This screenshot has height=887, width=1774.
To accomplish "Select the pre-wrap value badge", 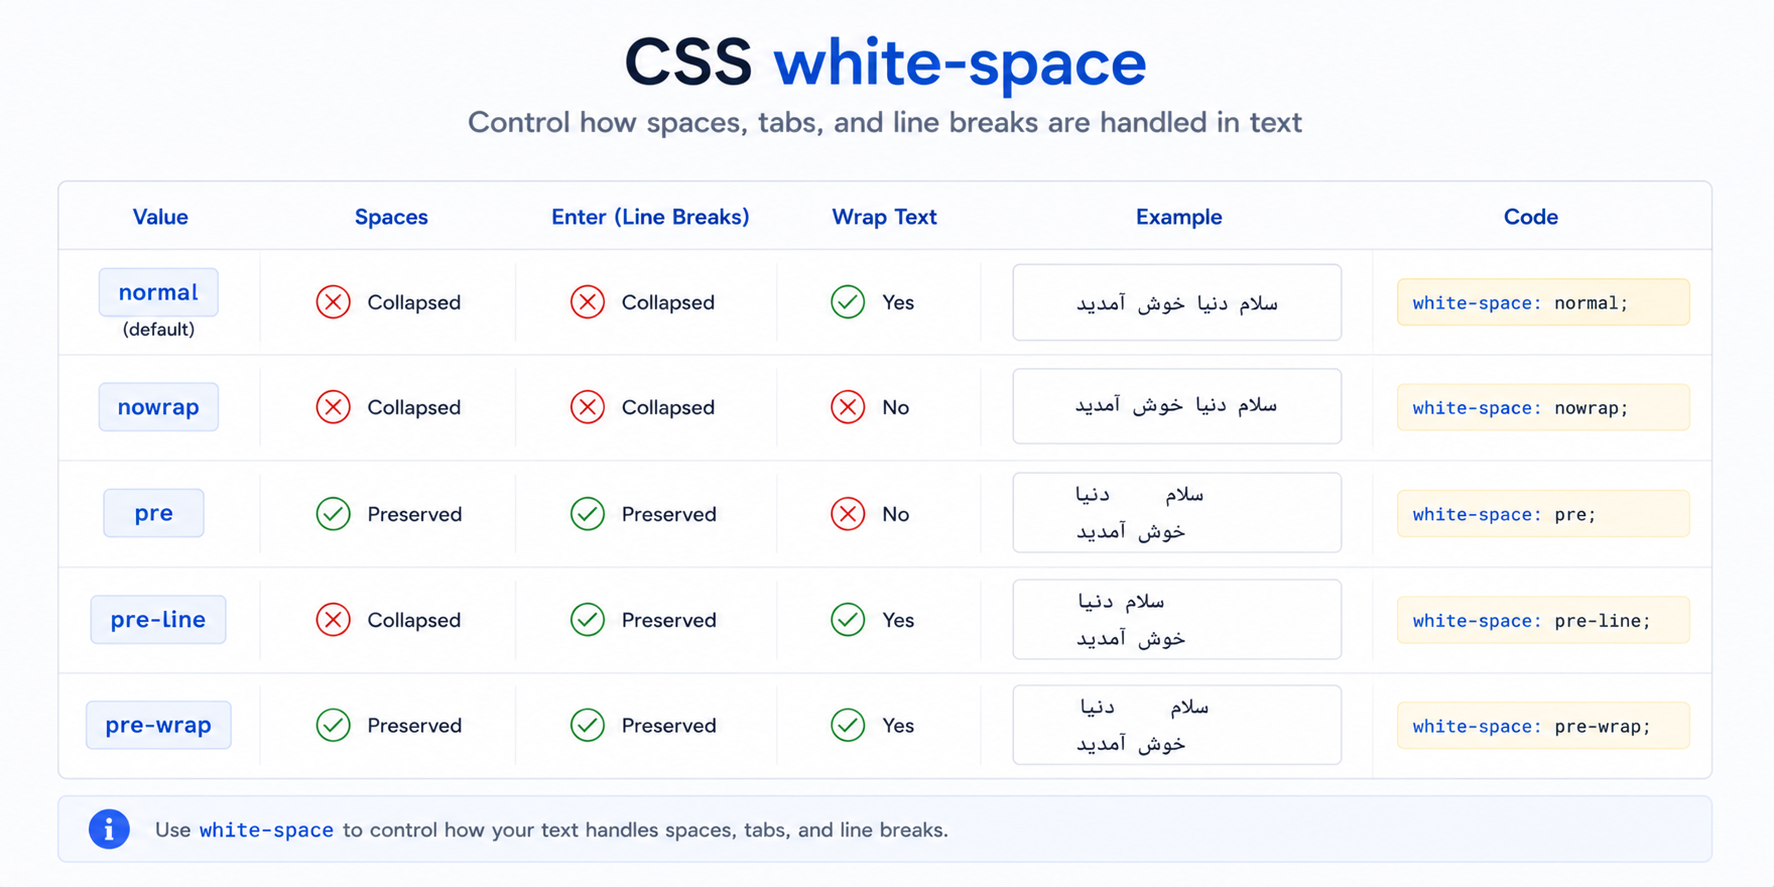I will coord(158,725).
